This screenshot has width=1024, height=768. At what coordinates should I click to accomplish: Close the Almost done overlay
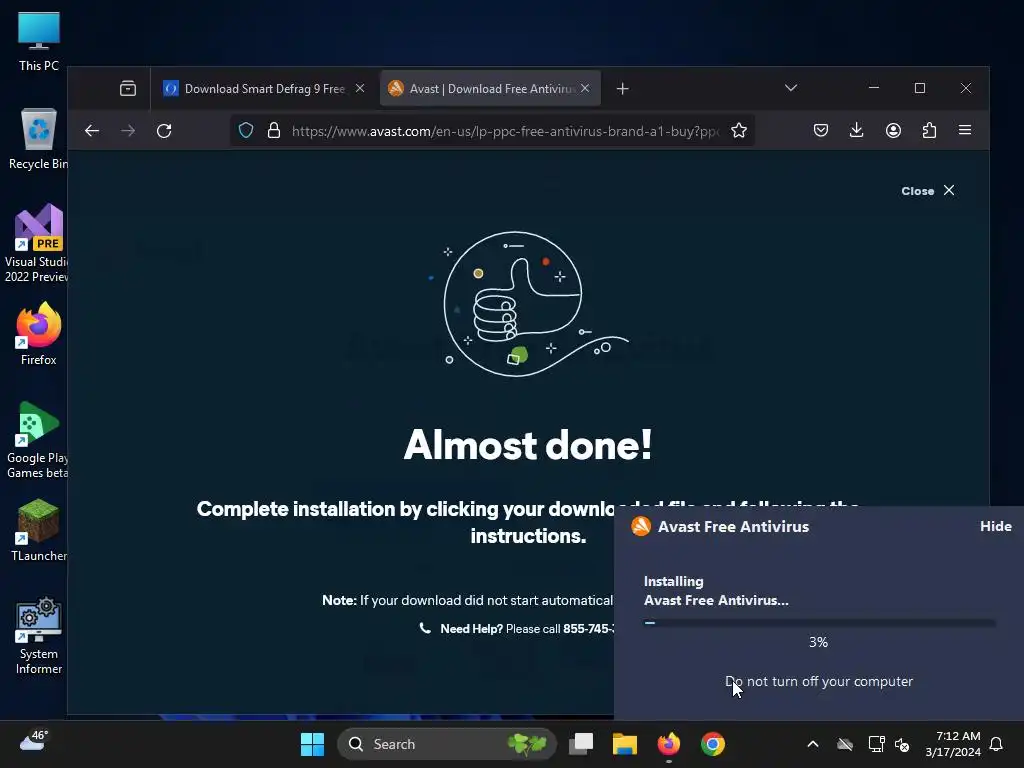(928, 191)
